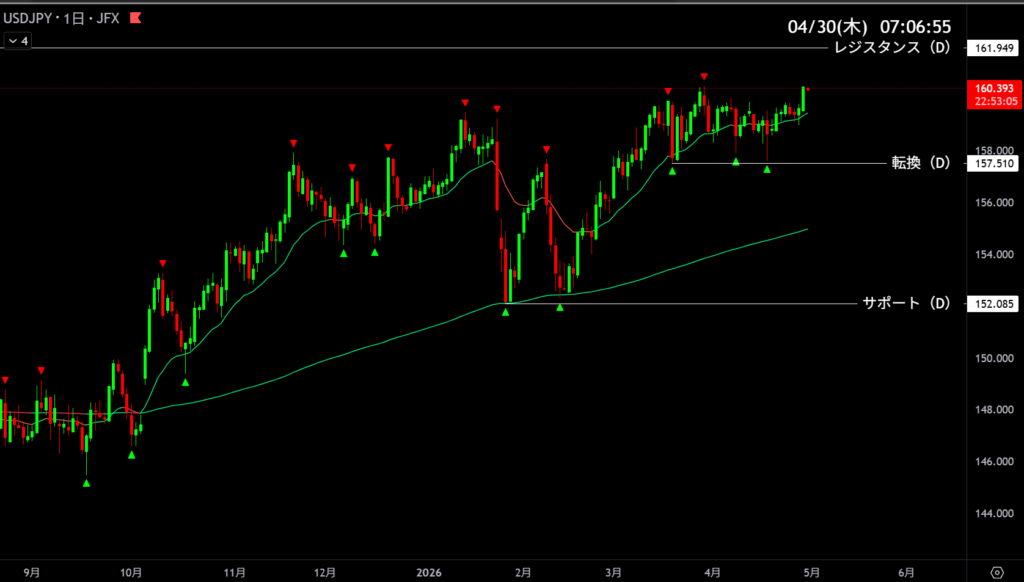Image resolution: width=1024 pixels, height=582 pixels.
Task: Click the 157.510 price tag on axis
Action: click(993, 163)
